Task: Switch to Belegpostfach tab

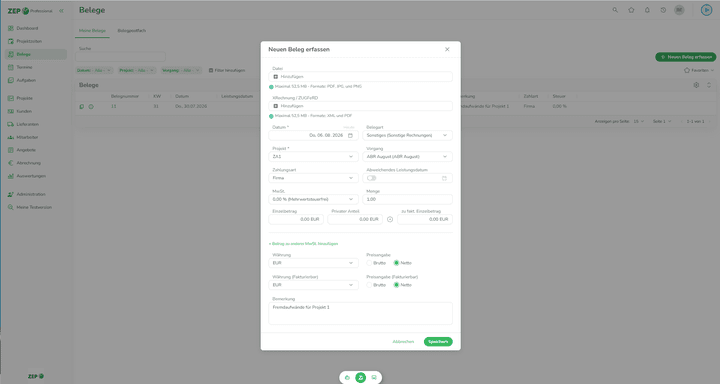Action: 132,31
